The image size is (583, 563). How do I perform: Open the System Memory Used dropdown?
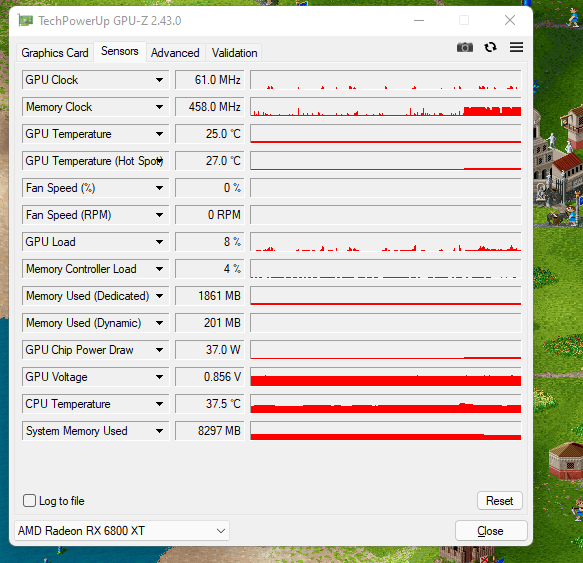(159, 431)
